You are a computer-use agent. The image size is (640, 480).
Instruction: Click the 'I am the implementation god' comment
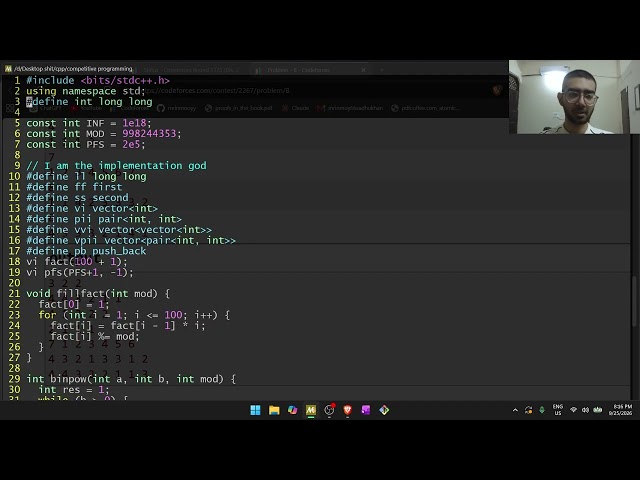[x=116, y=166]
